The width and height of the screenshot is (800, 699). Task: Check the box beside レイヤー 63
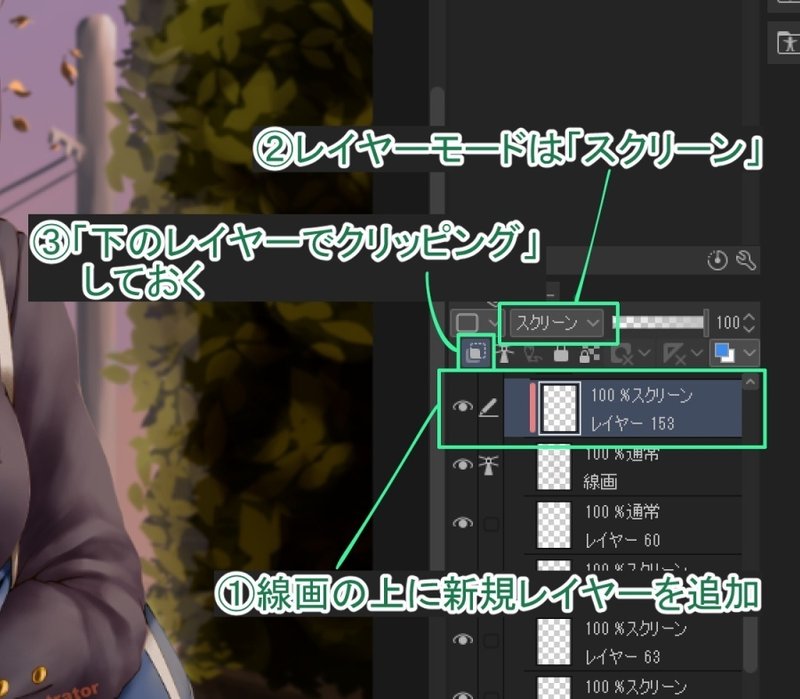pos(491,640)
